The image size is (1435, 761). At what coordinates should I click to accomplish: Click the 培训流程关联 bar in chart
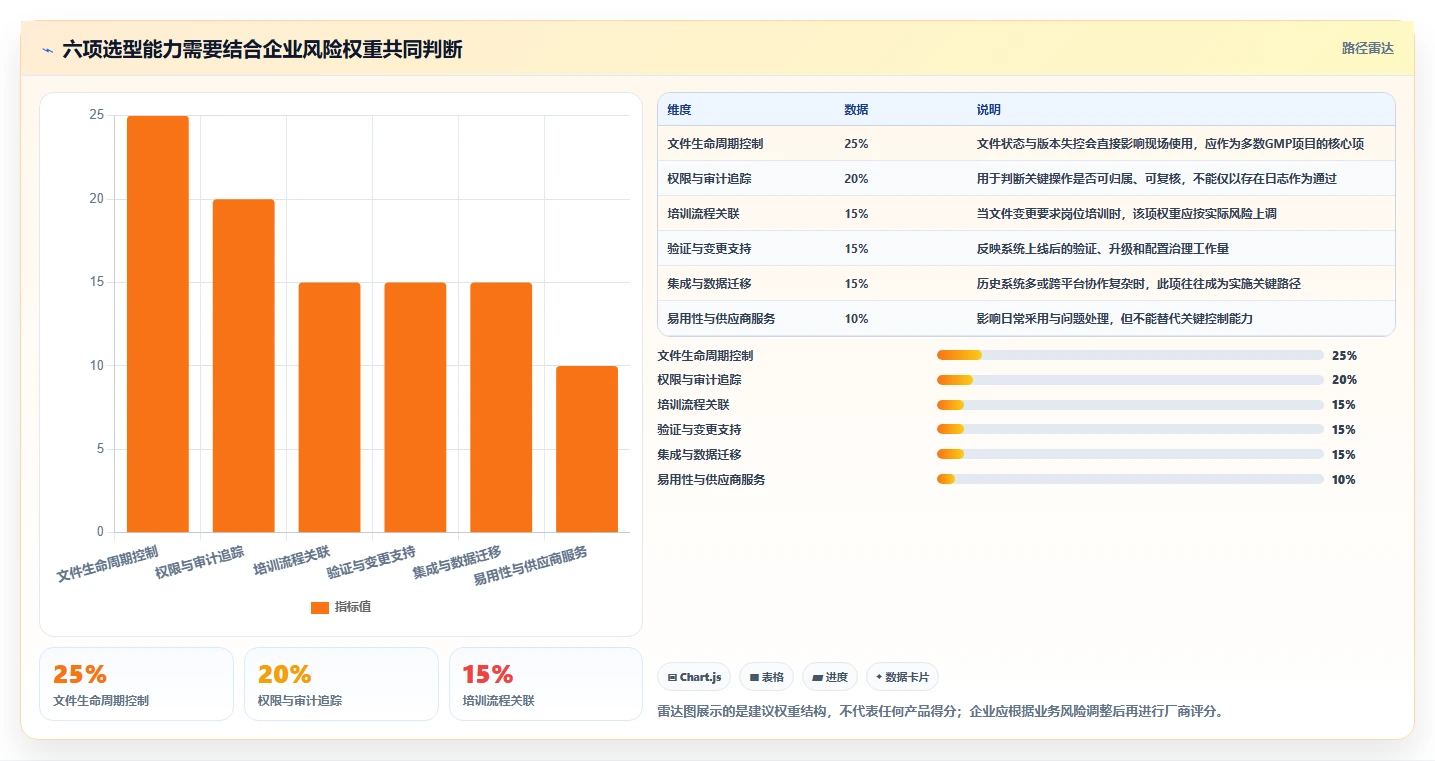(x=330, y=407)
